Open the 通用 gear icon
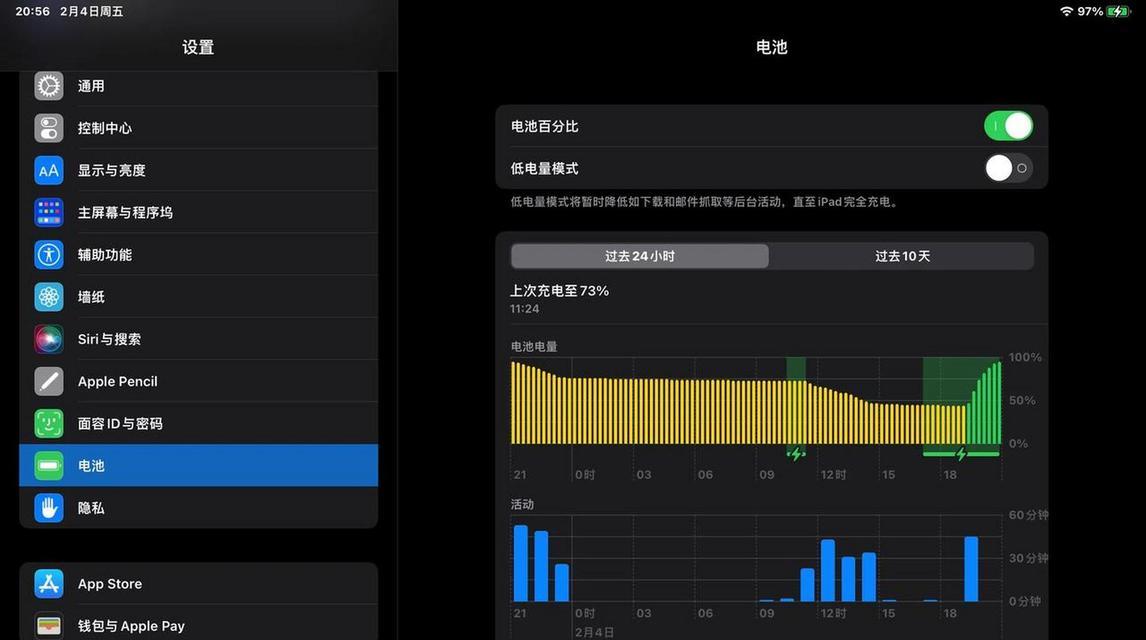The width and height of the screenshot is (1146, 640). click(x=49, y=86)
